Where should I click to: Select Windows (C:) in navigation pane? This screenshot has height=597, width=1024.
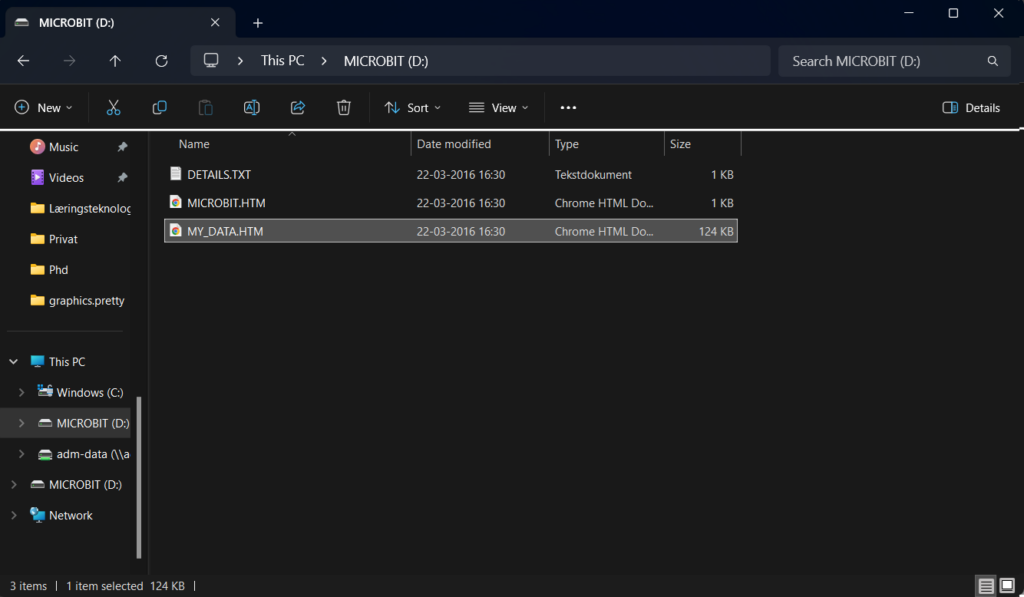pos(89,392)
